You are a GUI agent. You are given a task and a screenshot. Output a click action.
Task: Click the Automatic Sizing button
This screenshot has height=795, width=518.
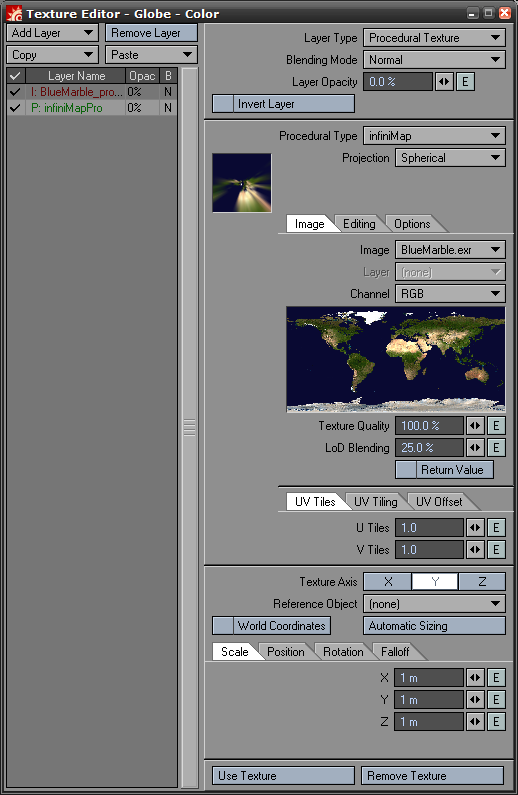tap(434, 626)
